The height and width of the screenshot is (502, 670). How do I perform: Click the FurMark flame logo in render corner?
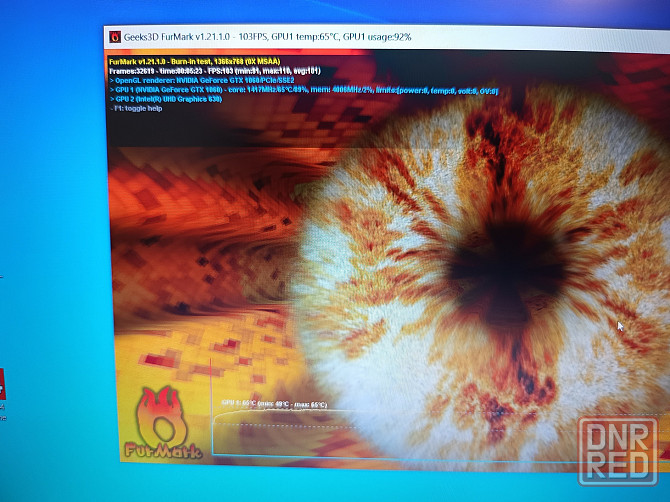[x=163, y=423]
